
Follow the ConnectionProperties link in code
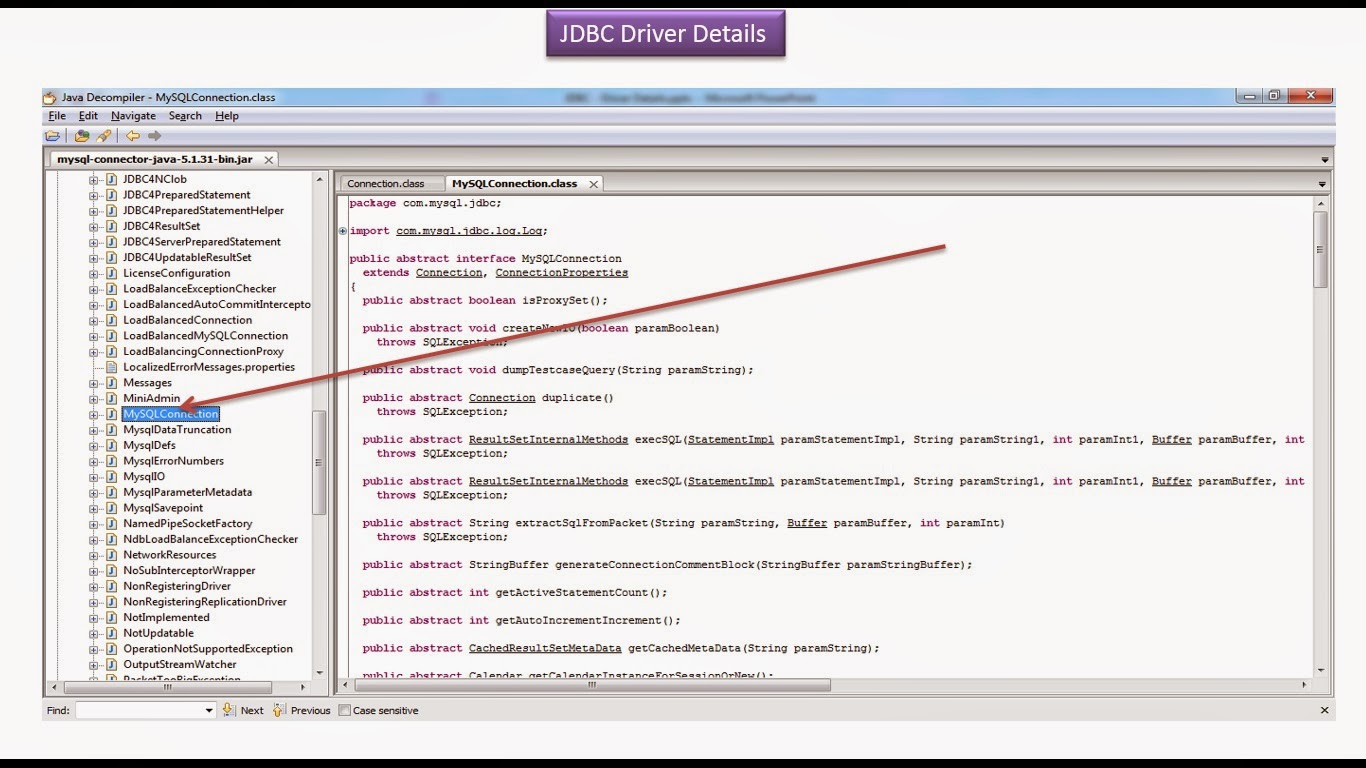click(562, 272)
